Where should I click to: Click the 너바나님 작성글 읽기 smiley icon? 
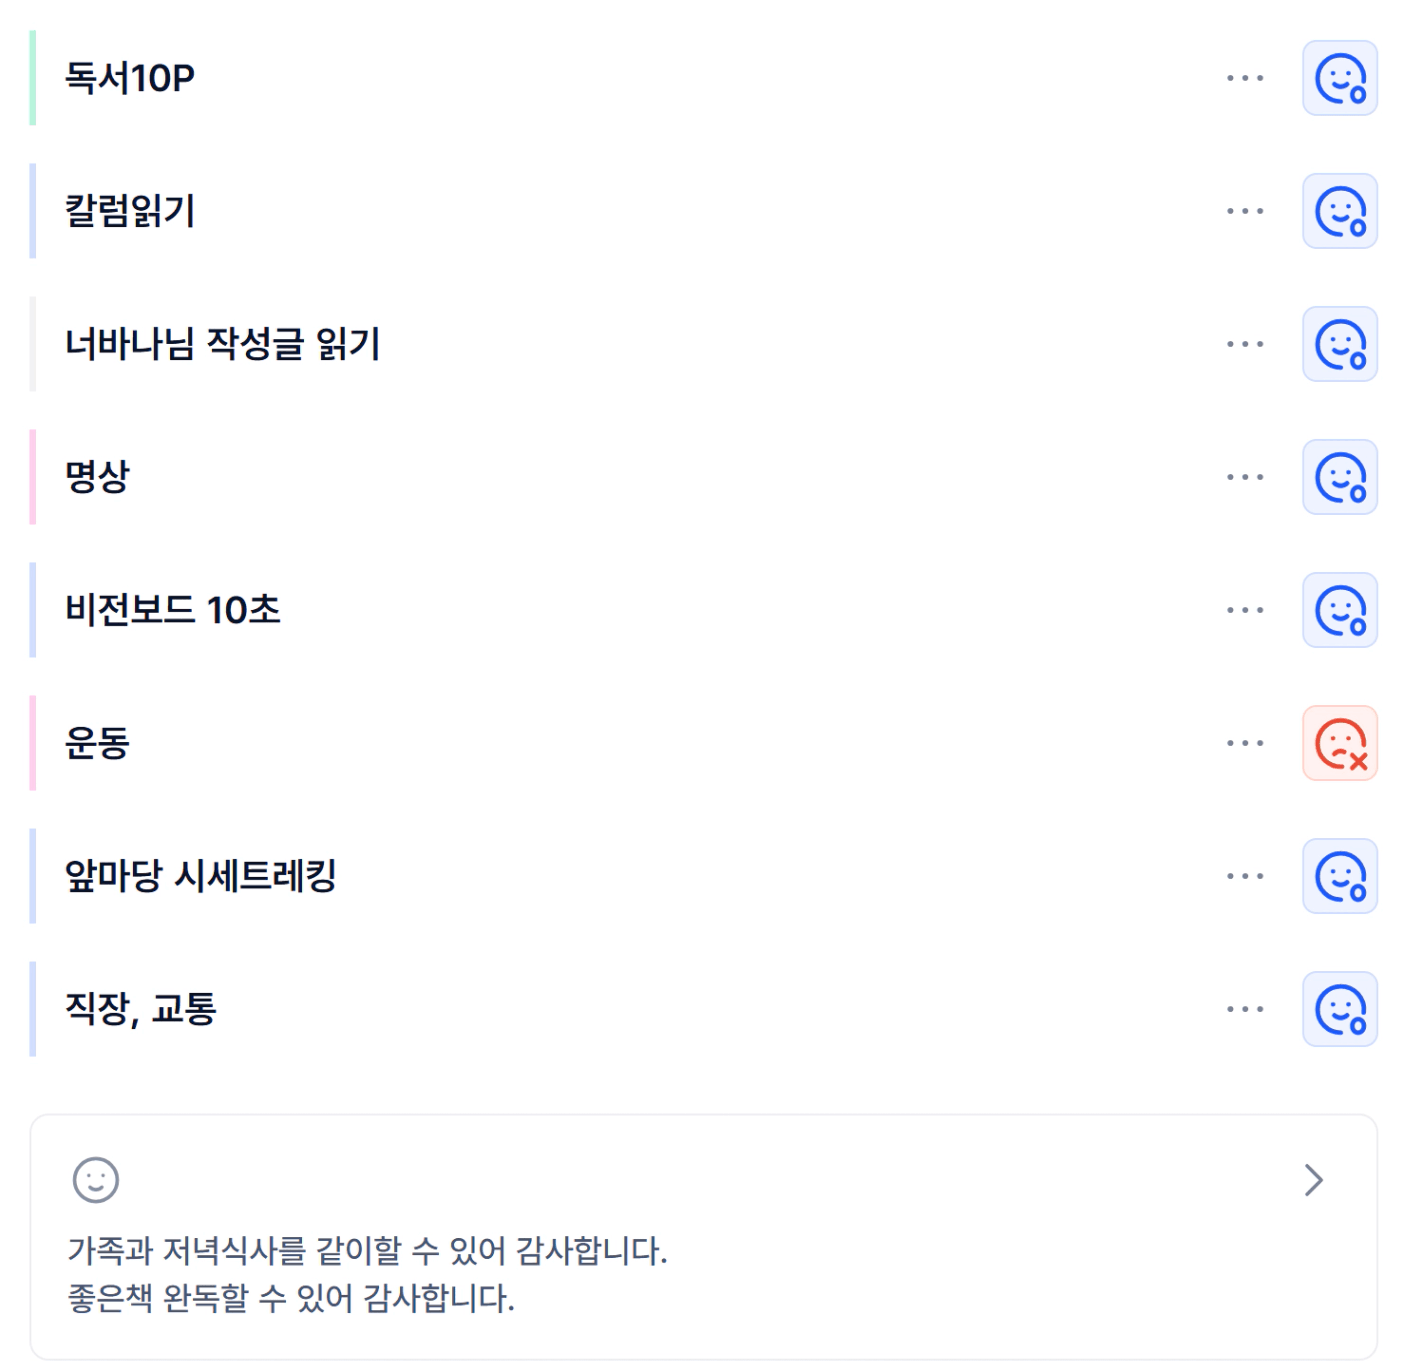[1339, 345]
